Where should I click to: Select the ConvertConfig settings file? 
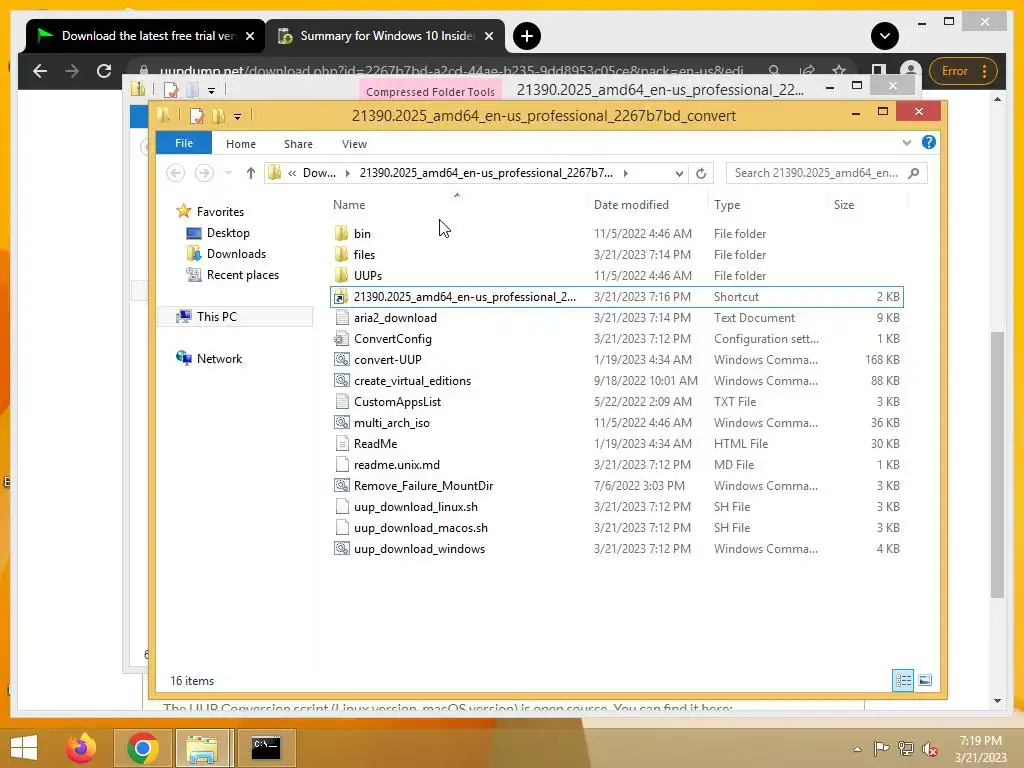click(392, 339)
